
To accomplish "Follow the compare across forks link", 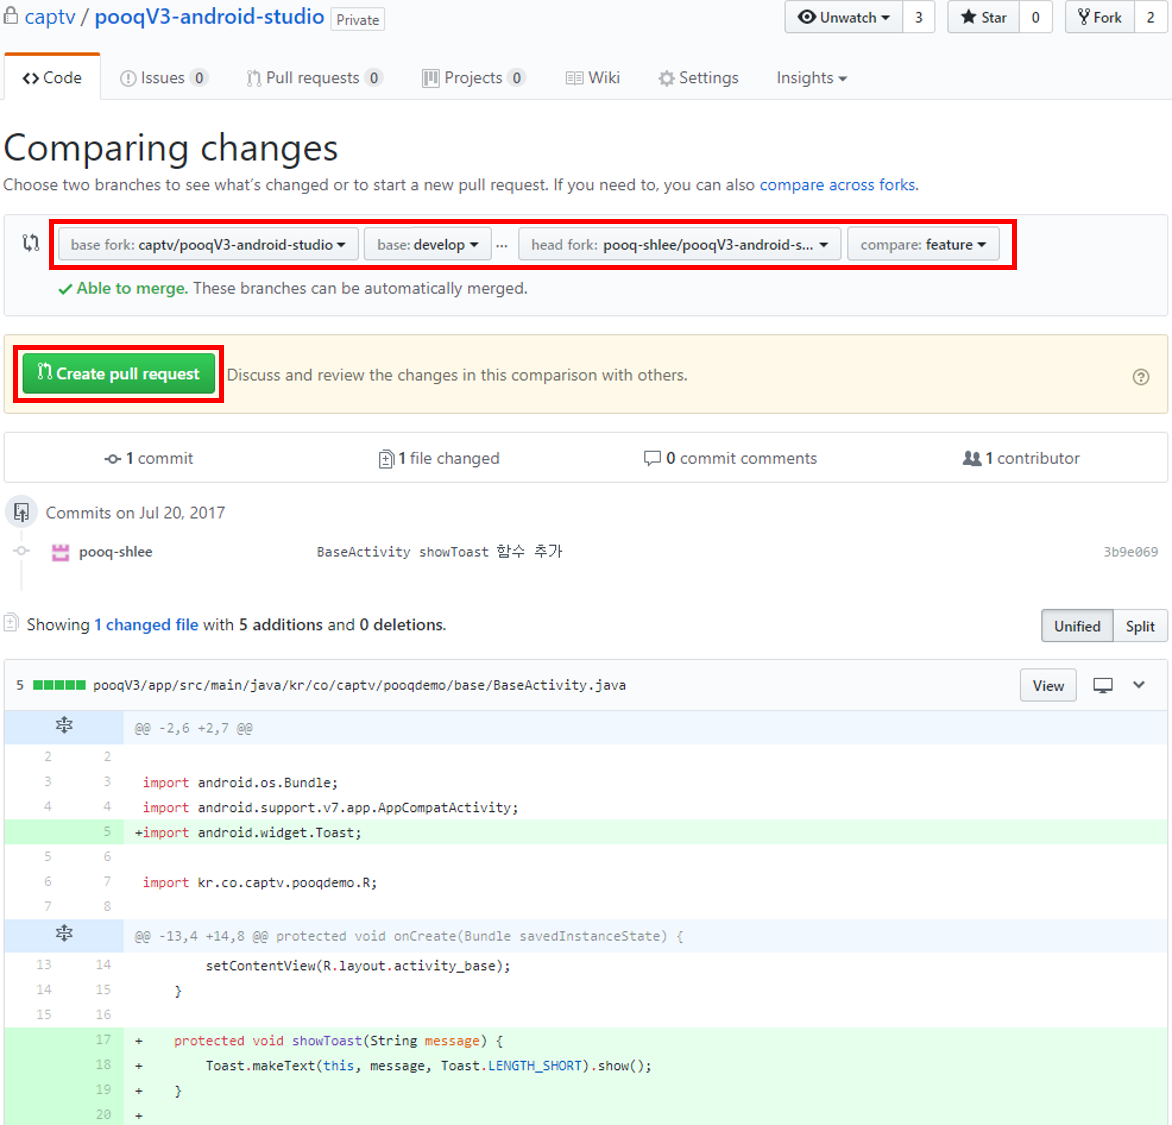I will 837,185.
